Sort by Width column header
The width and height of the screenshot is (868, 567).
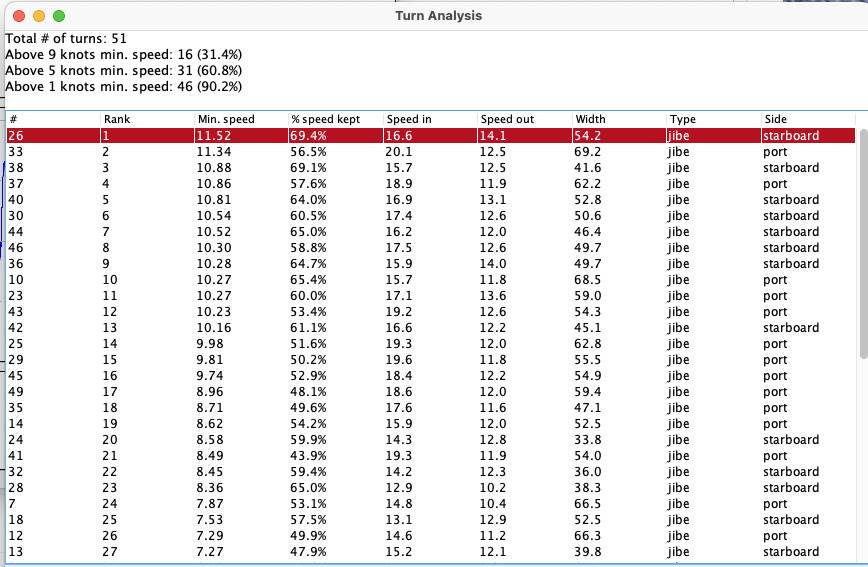[x=591, y=119]
